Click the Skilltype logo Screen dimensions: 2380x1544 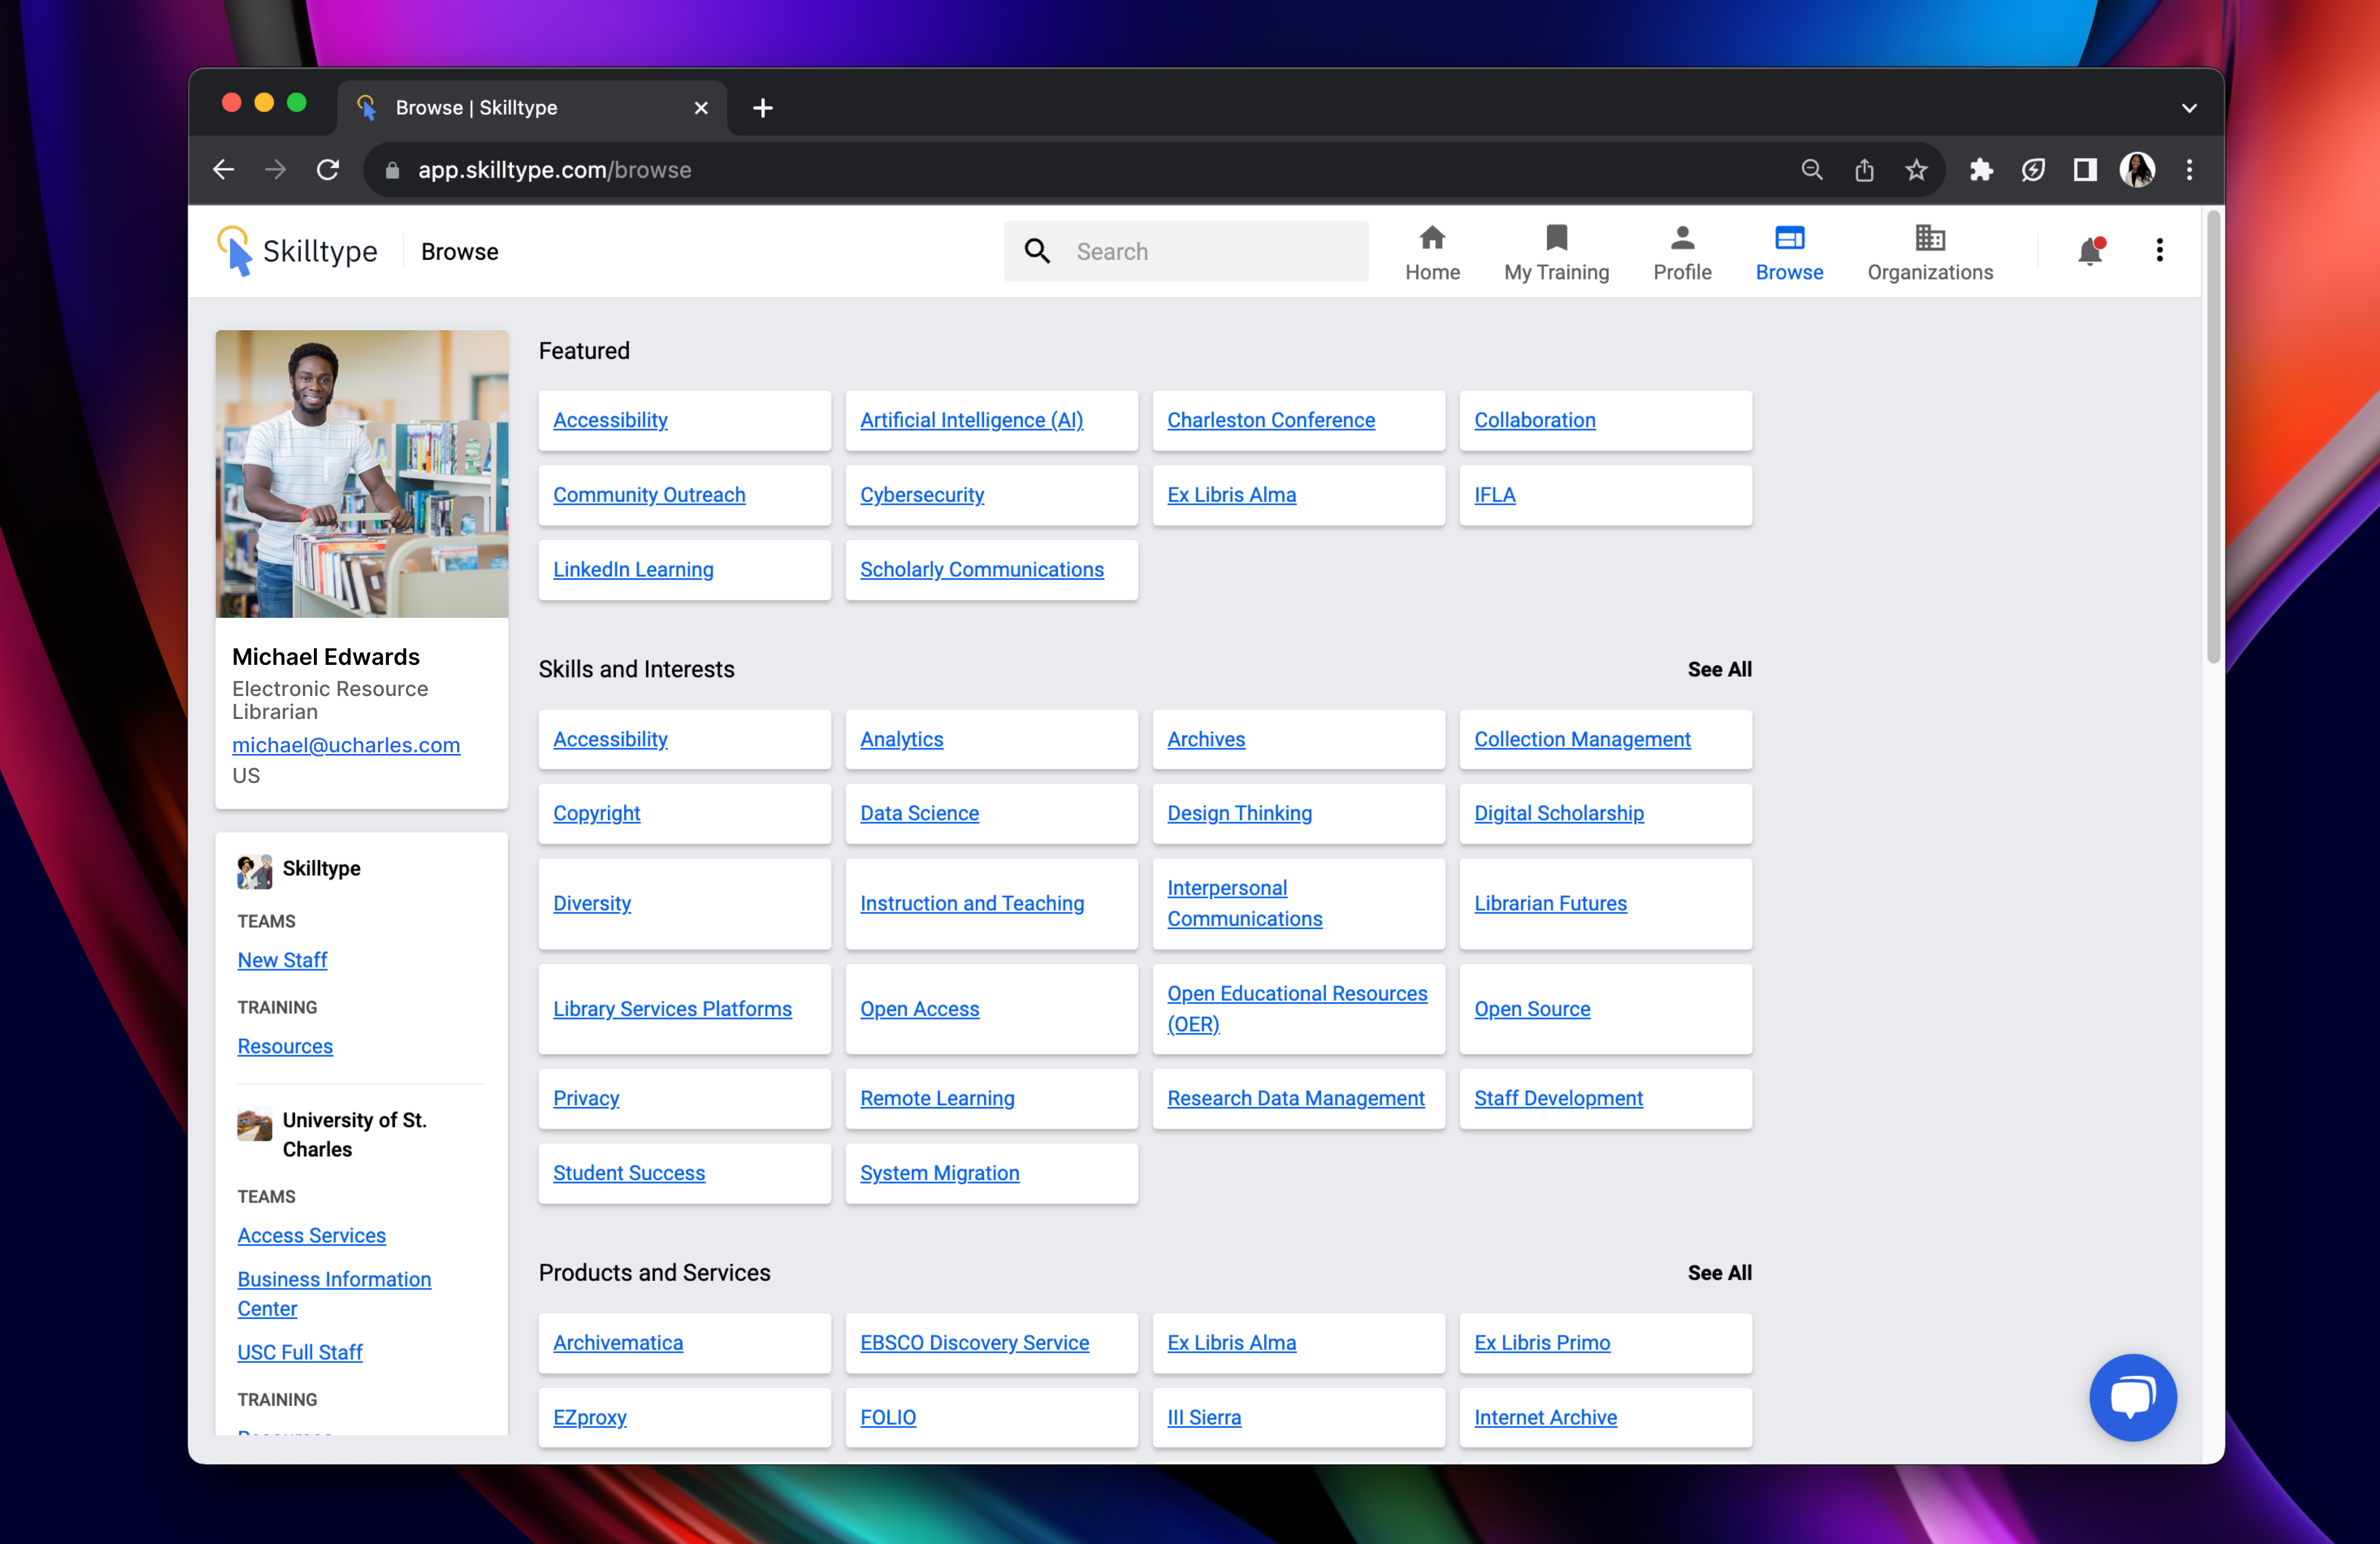tap(297, 251)
